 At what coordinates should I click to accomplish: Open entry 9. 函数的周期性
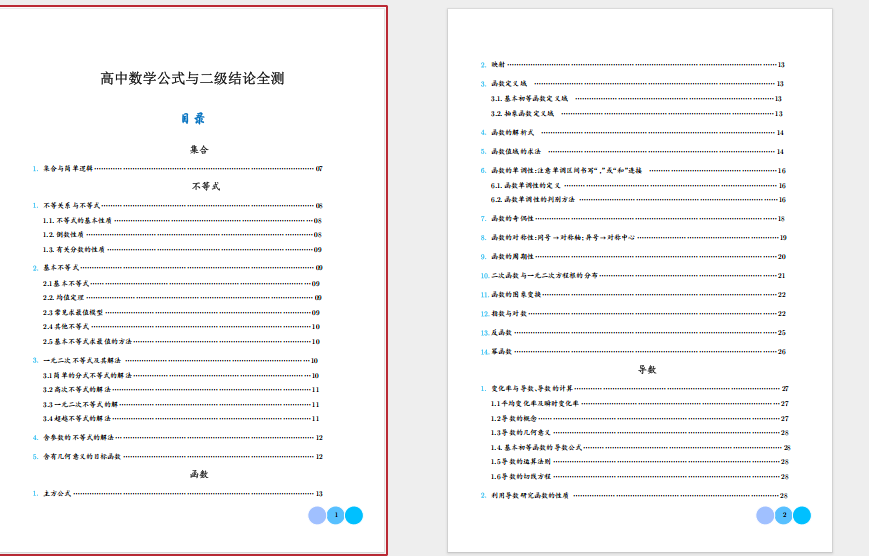pyautogui.click(x=633, y=256)
